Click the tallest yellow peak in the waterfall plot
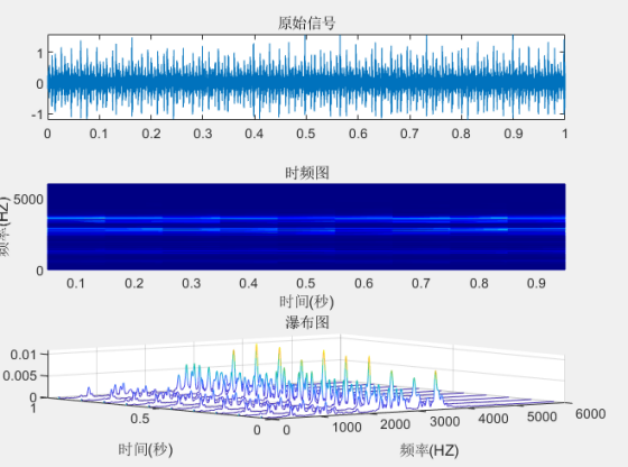The width and height of the screenshot is (628, 467). tap(256, 347)
